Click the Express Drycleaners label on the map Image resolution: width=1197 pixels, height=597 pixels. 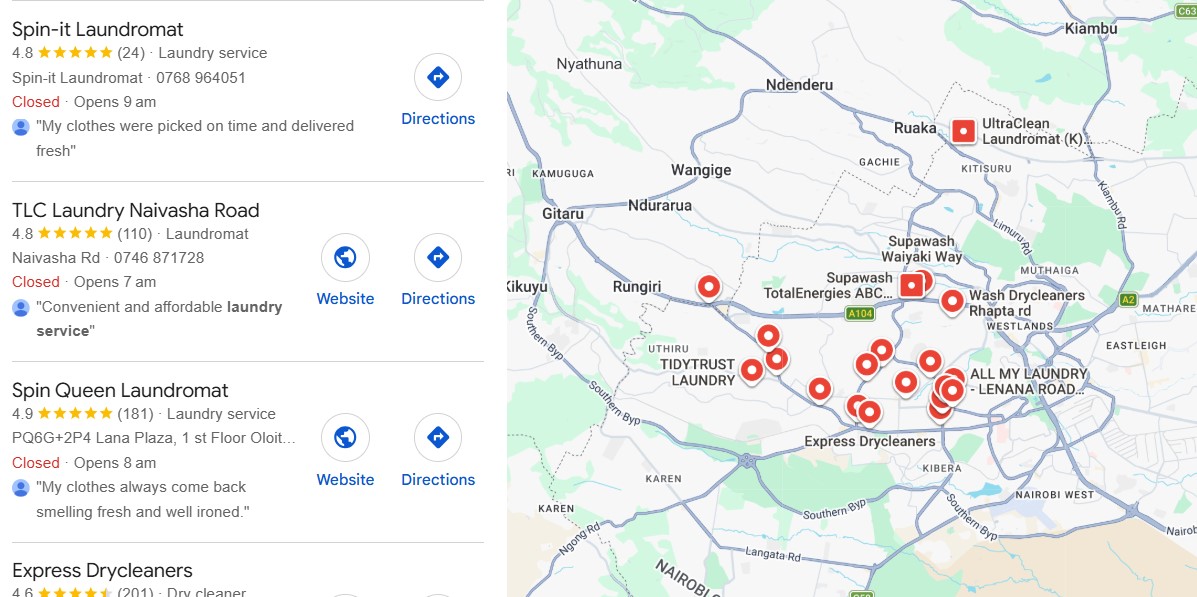(x=870, y=441)
